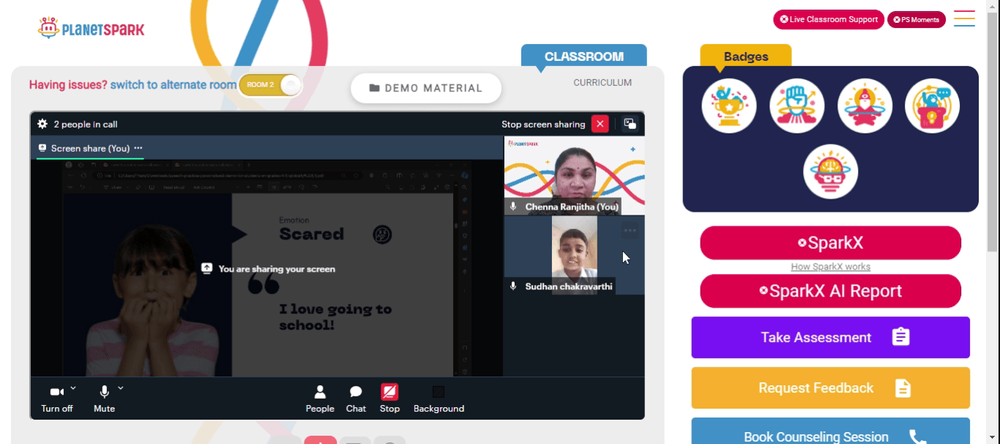The width and height of the screenshot is (1000, 444).
Task: Open Screen share (You) more options dots
Action: (138, 148)
